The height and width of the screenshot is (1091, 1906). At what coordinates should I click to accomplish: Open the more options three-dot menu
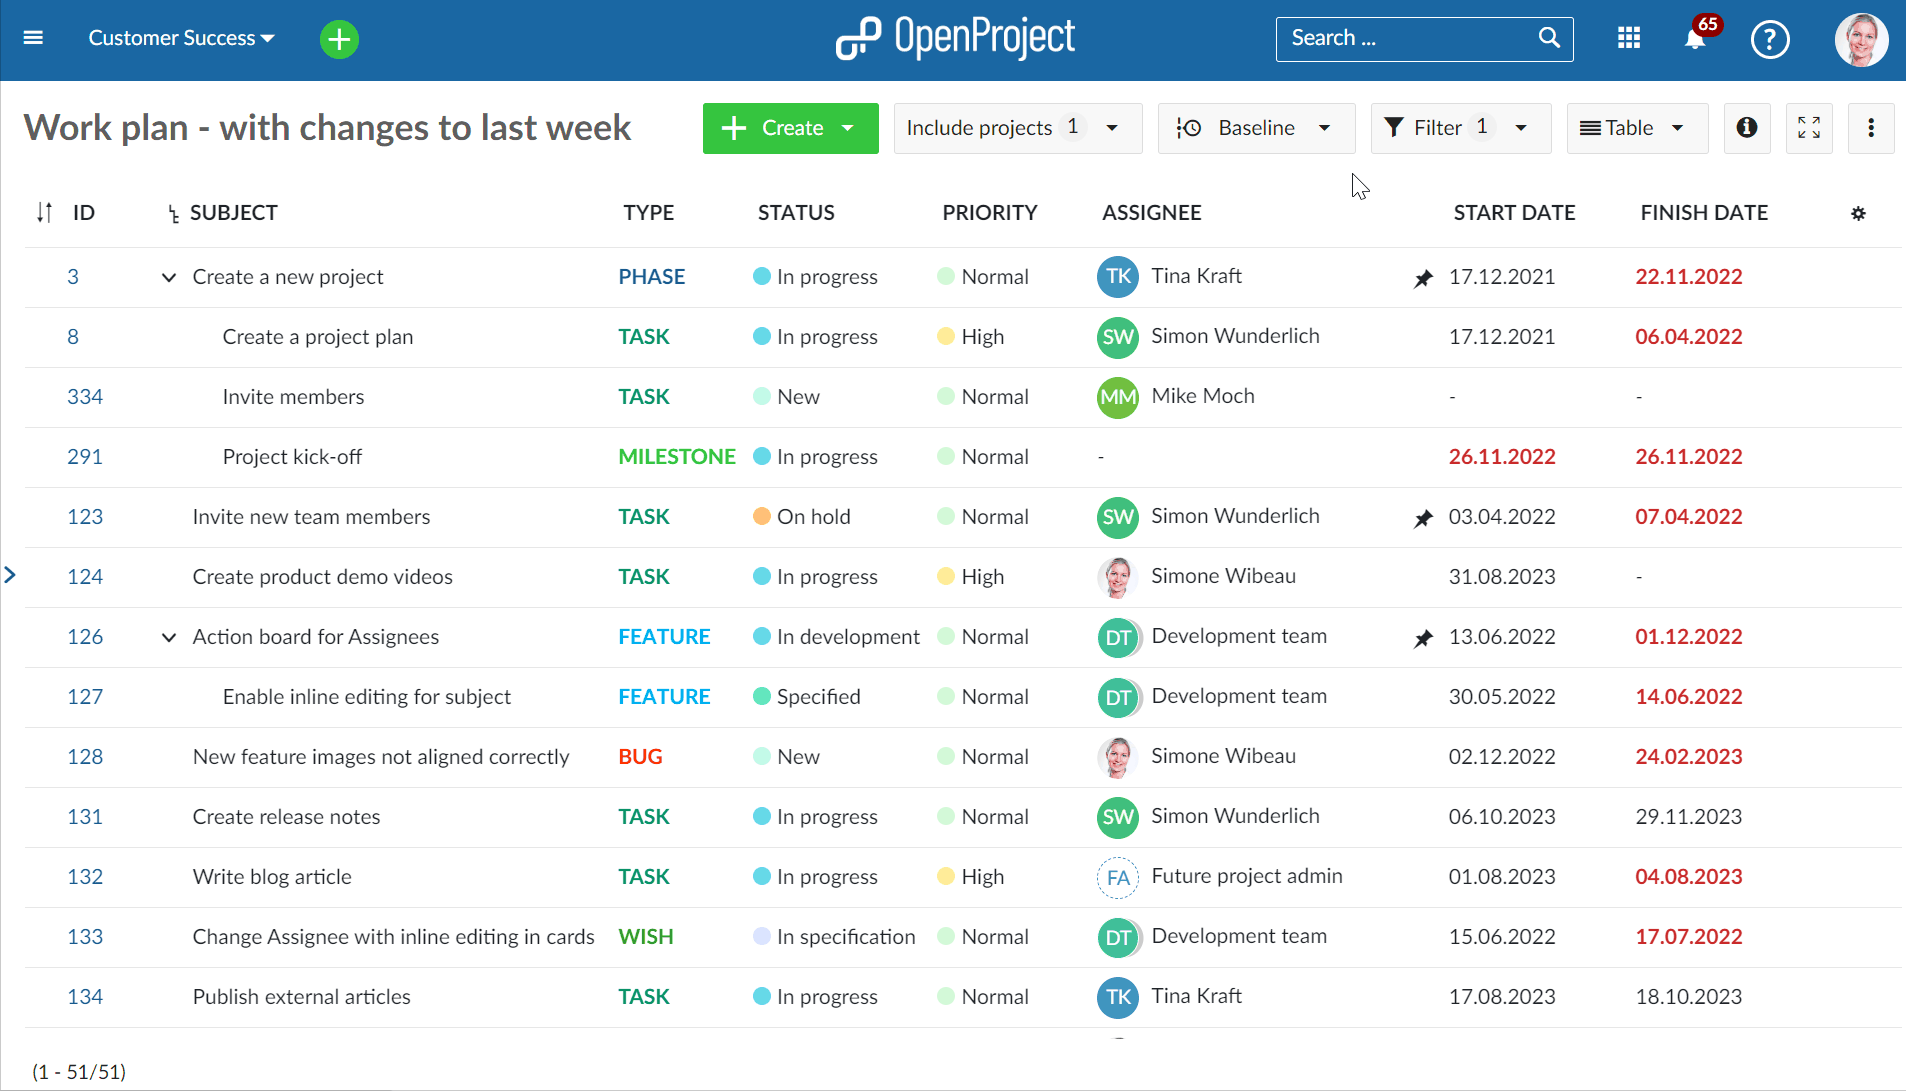pos(1871,128)
